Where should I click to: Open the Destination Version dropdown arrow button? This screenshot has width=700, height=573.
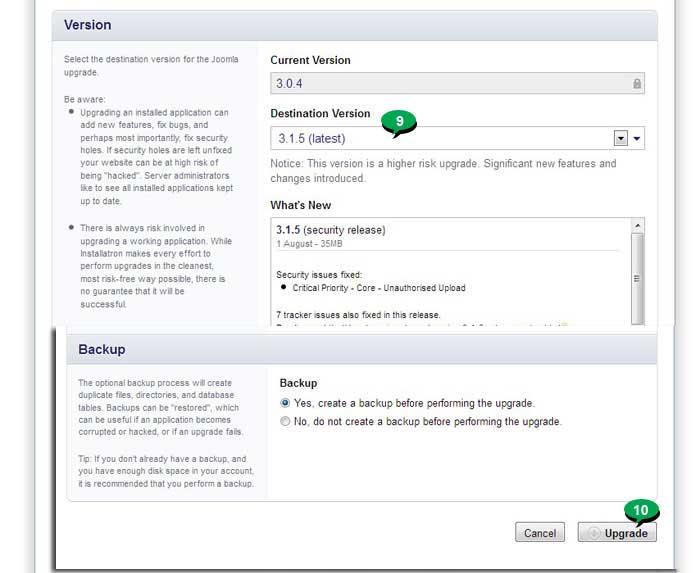pos(621,138)
